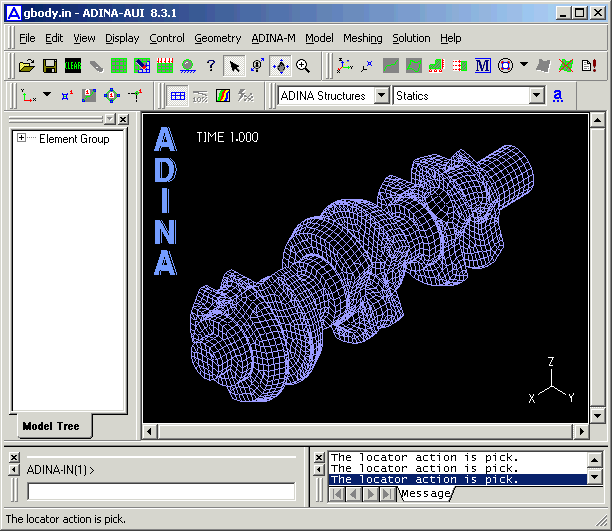This screenshot has width=612, height=531.
Task: Click the surface labels diamond icon
Action: pyautogui.click(x=112, y=96)
